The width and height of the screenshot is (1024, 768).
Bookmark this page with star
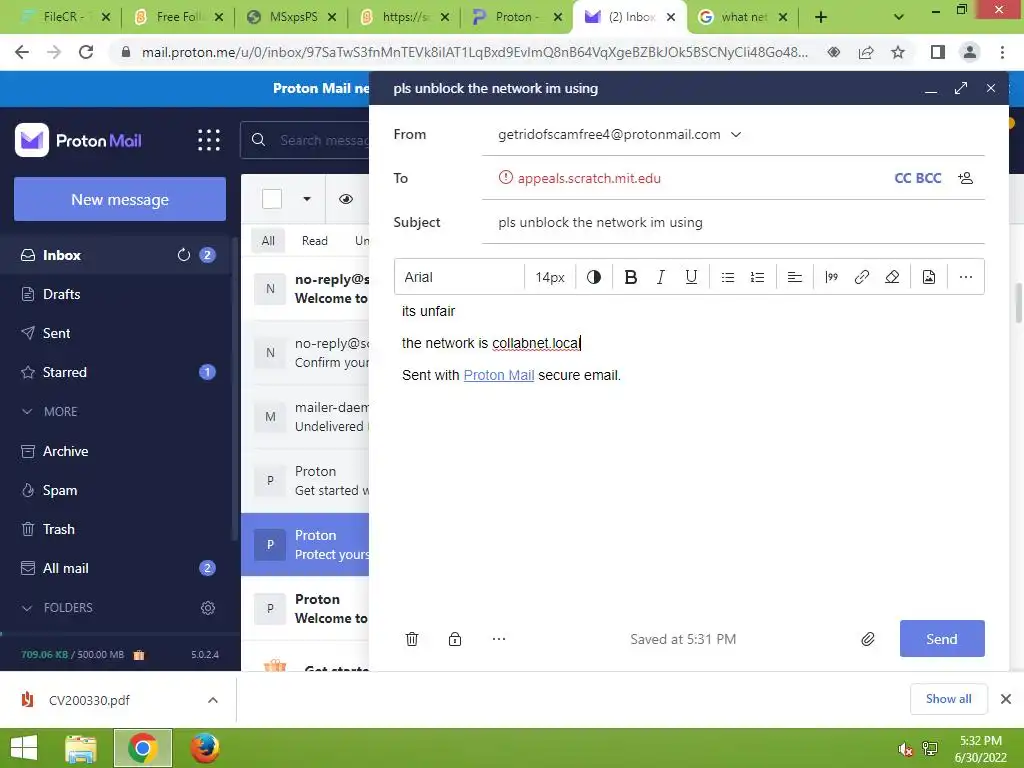[x=898, y=52]
